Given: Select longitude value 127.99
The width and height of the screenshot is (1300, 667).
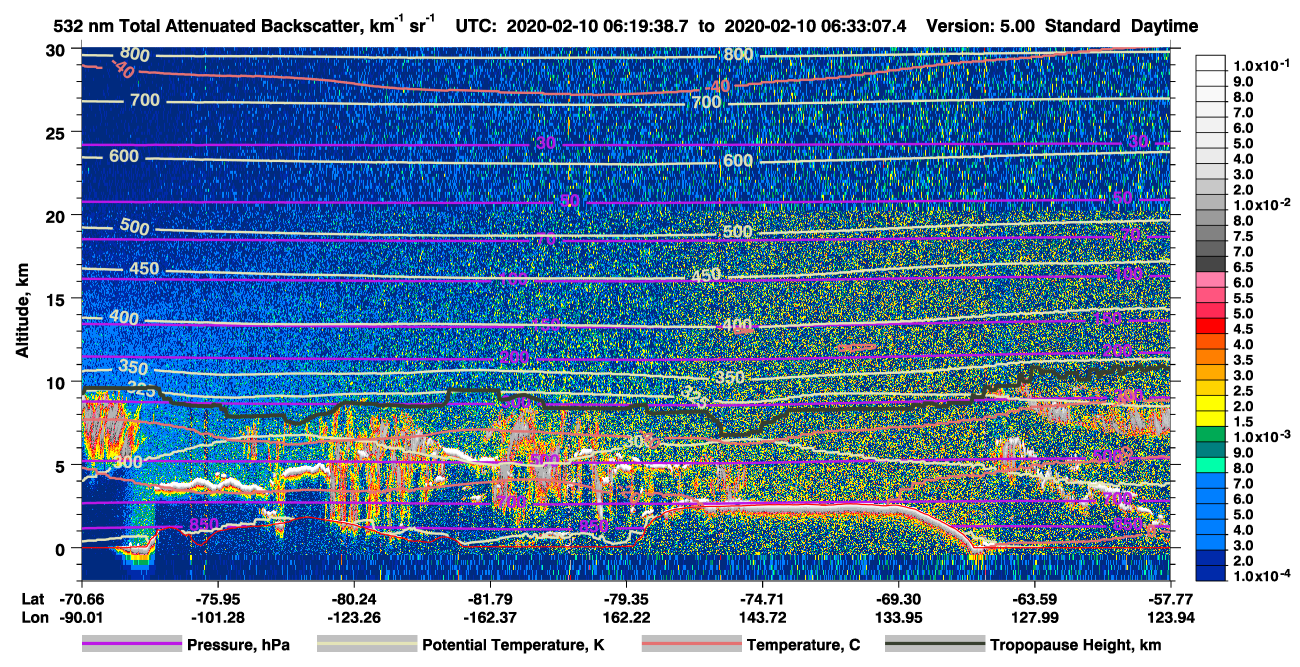Looking at the screenshot, I should 1034,618.
